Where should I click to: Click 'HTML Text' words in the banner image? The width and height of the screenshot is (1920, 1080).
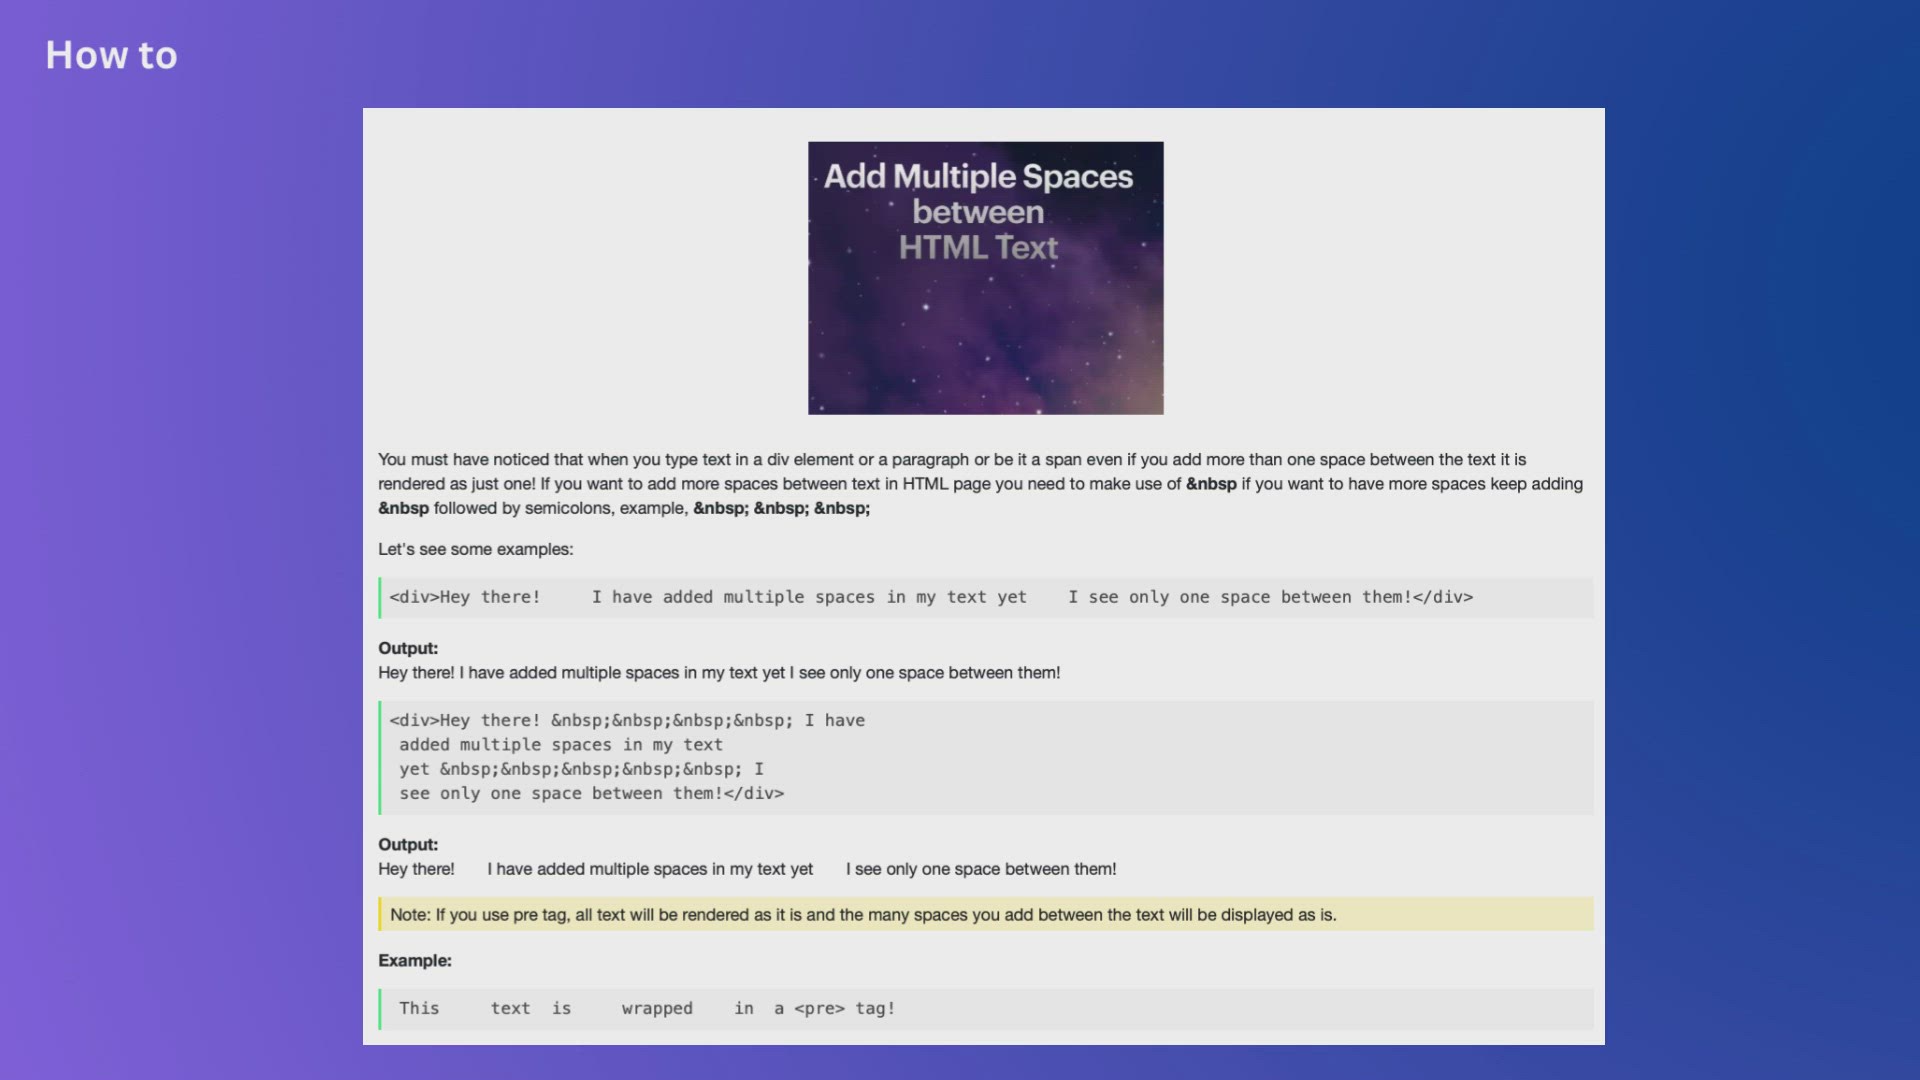tap(977, 248)
